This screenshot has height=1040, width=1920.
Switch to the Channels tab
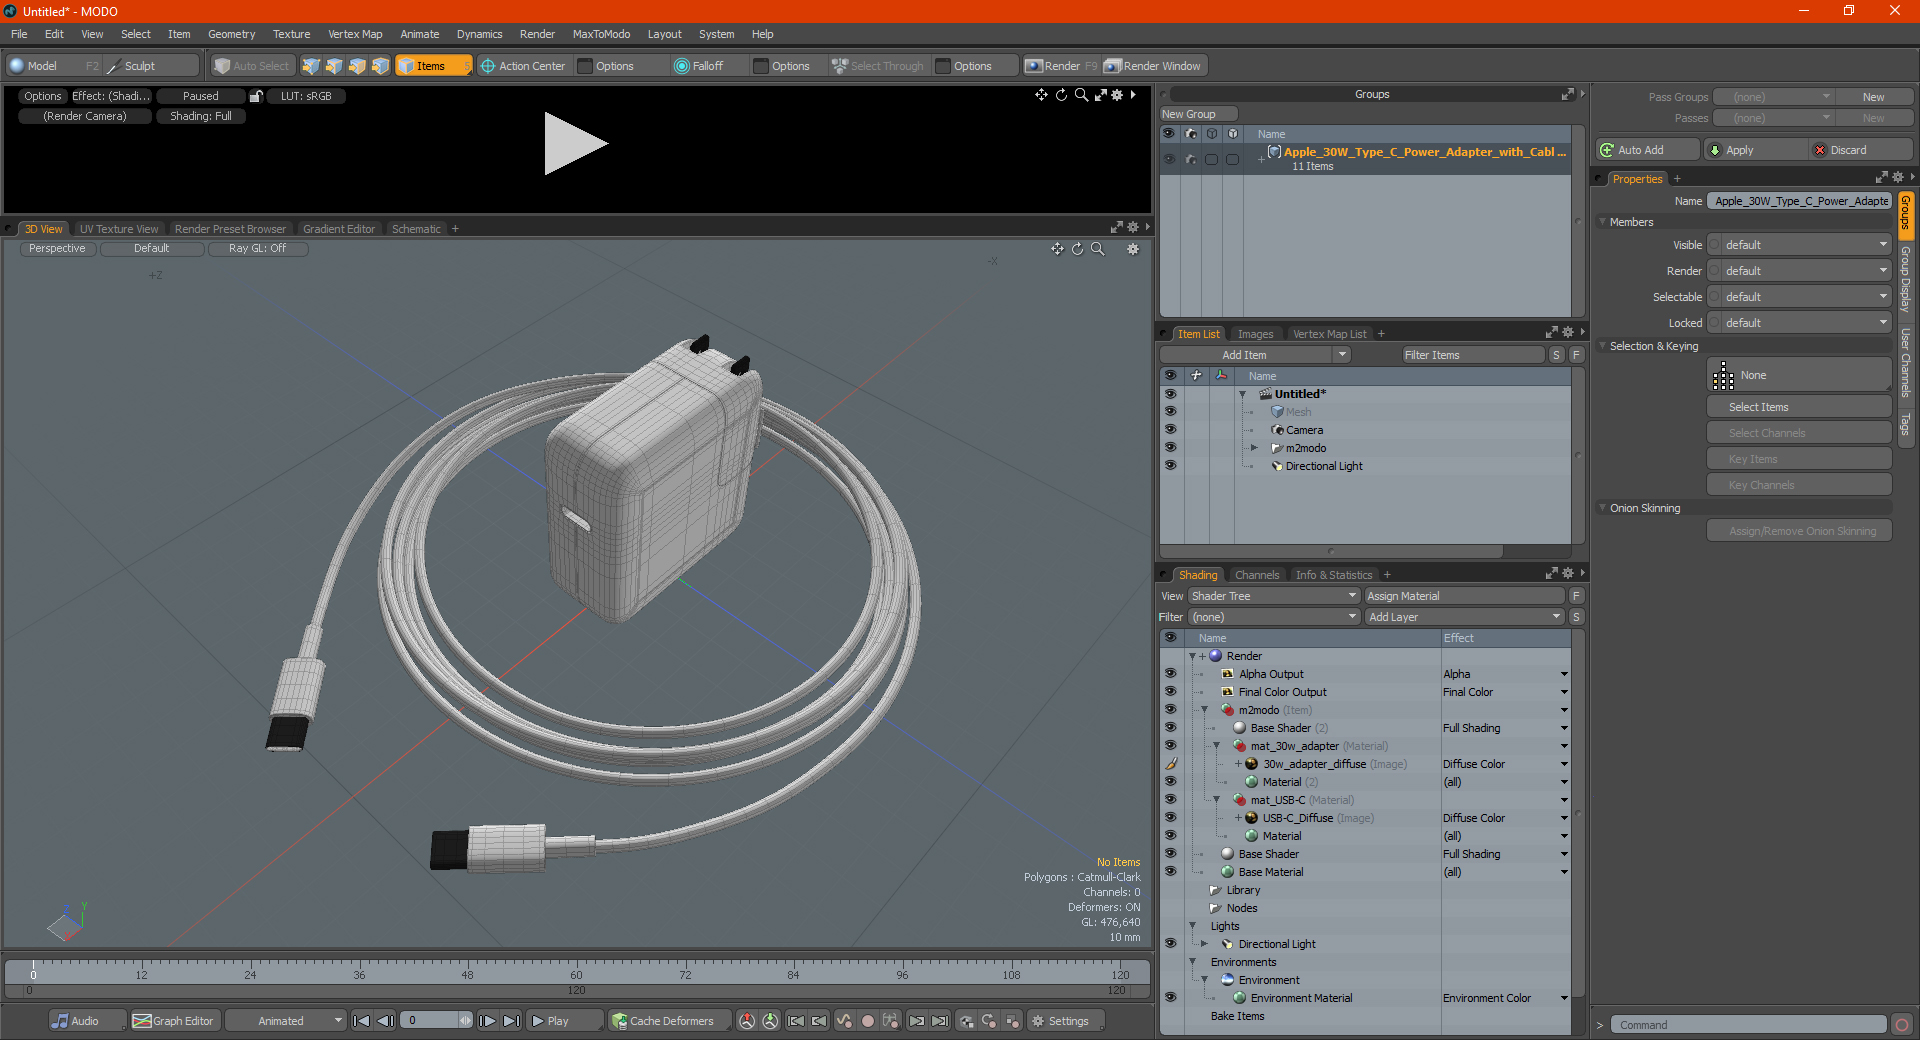coord(1257,575)
